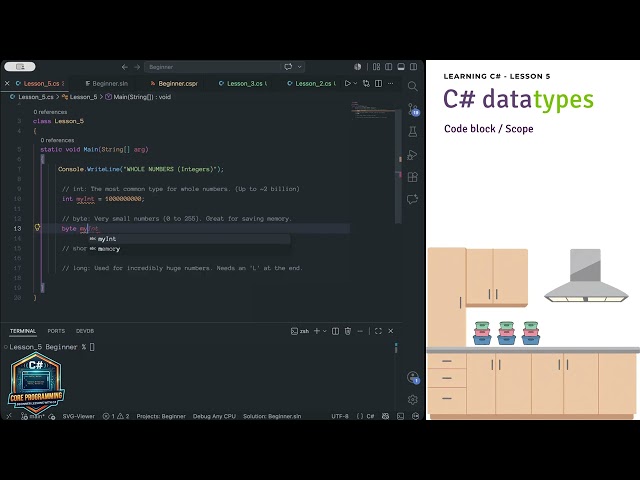This screenshot has width=640, height=480.
Task: Click the 0 references lens above class Lesson_5
Action: [x=50, y=112]
